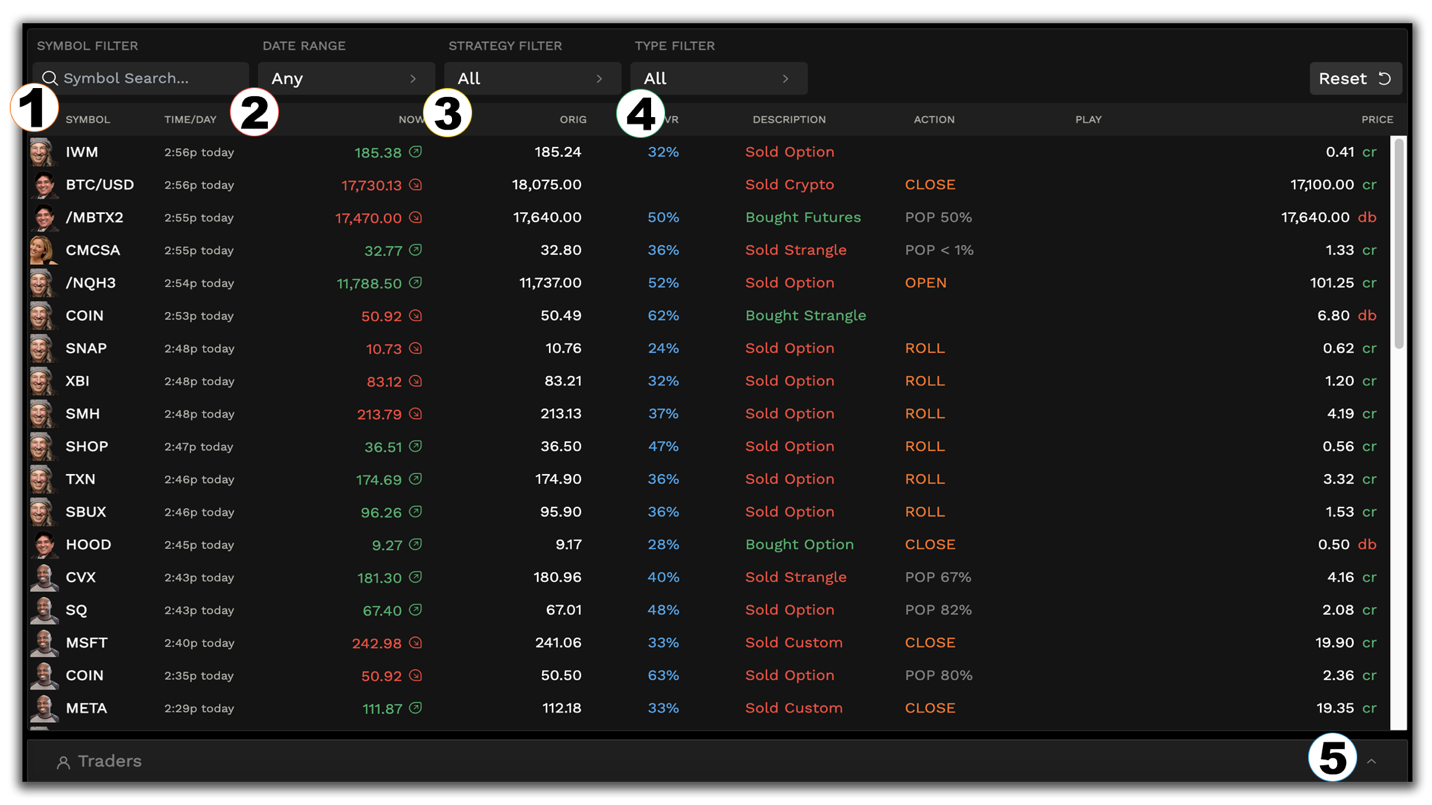This screenshot has width=1432, height=805.
Task: Click the green uptrend indicator beside SHOP price
Action: (417, 446)
